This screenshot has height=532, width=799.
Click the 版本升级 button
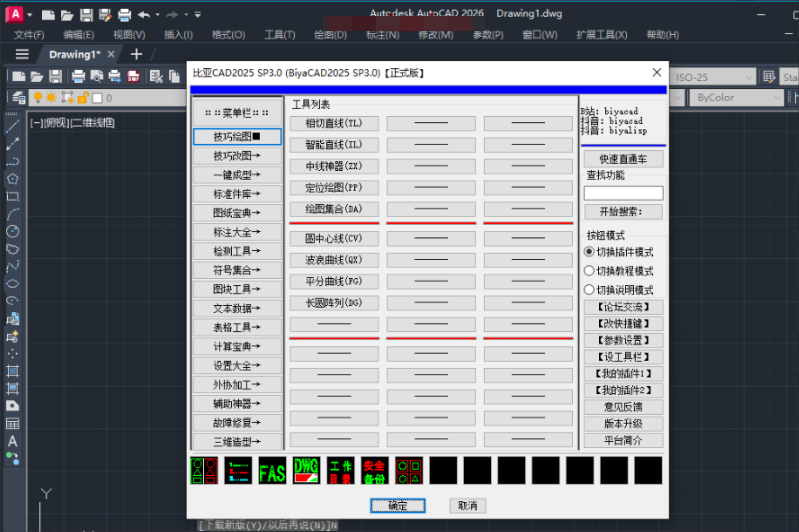[623, 423]
